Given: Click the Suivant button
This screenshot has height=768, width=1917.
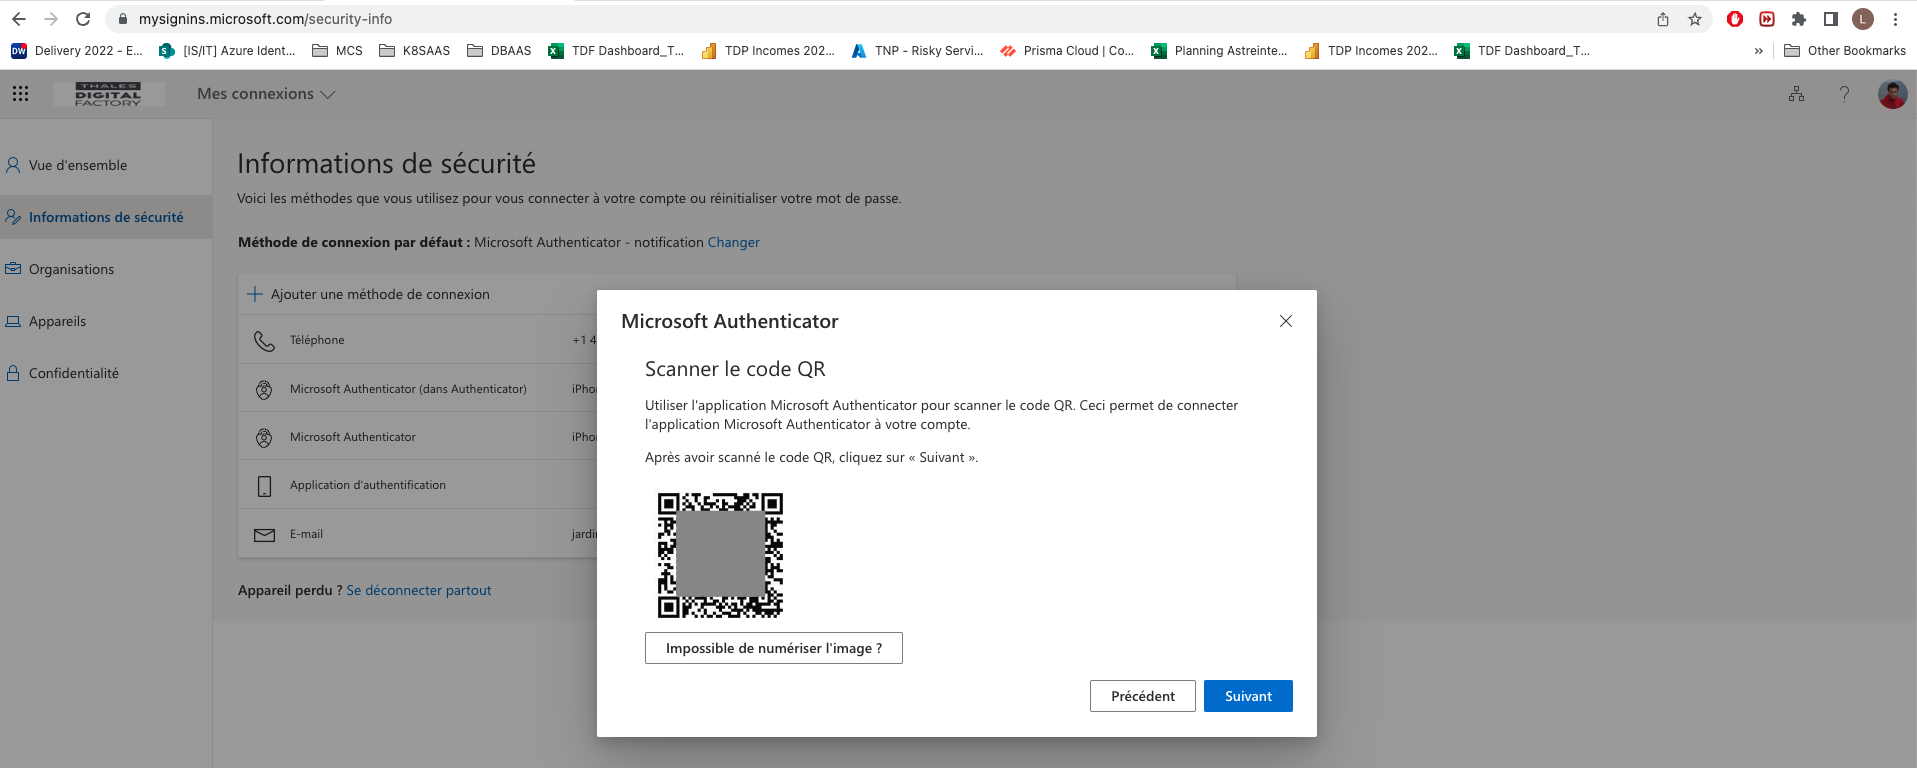Looking at the screenshot, I should click(1248, 696).
